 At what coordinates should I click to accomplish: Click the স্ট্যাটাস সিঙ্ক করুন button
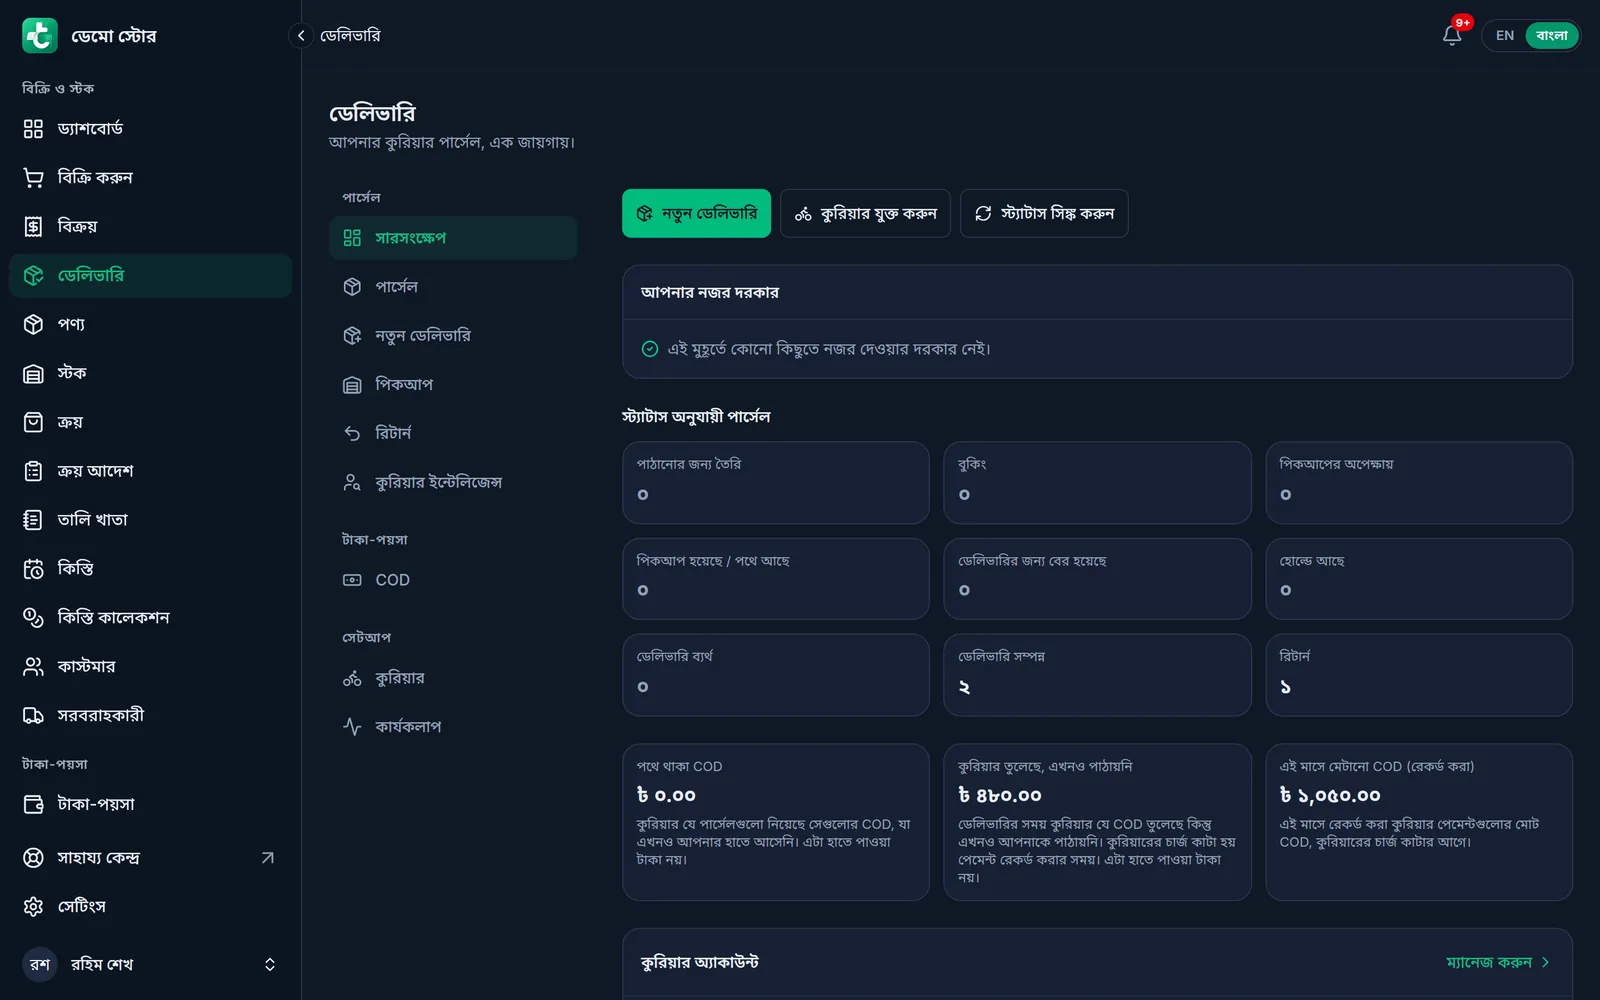coord(1044,213)
